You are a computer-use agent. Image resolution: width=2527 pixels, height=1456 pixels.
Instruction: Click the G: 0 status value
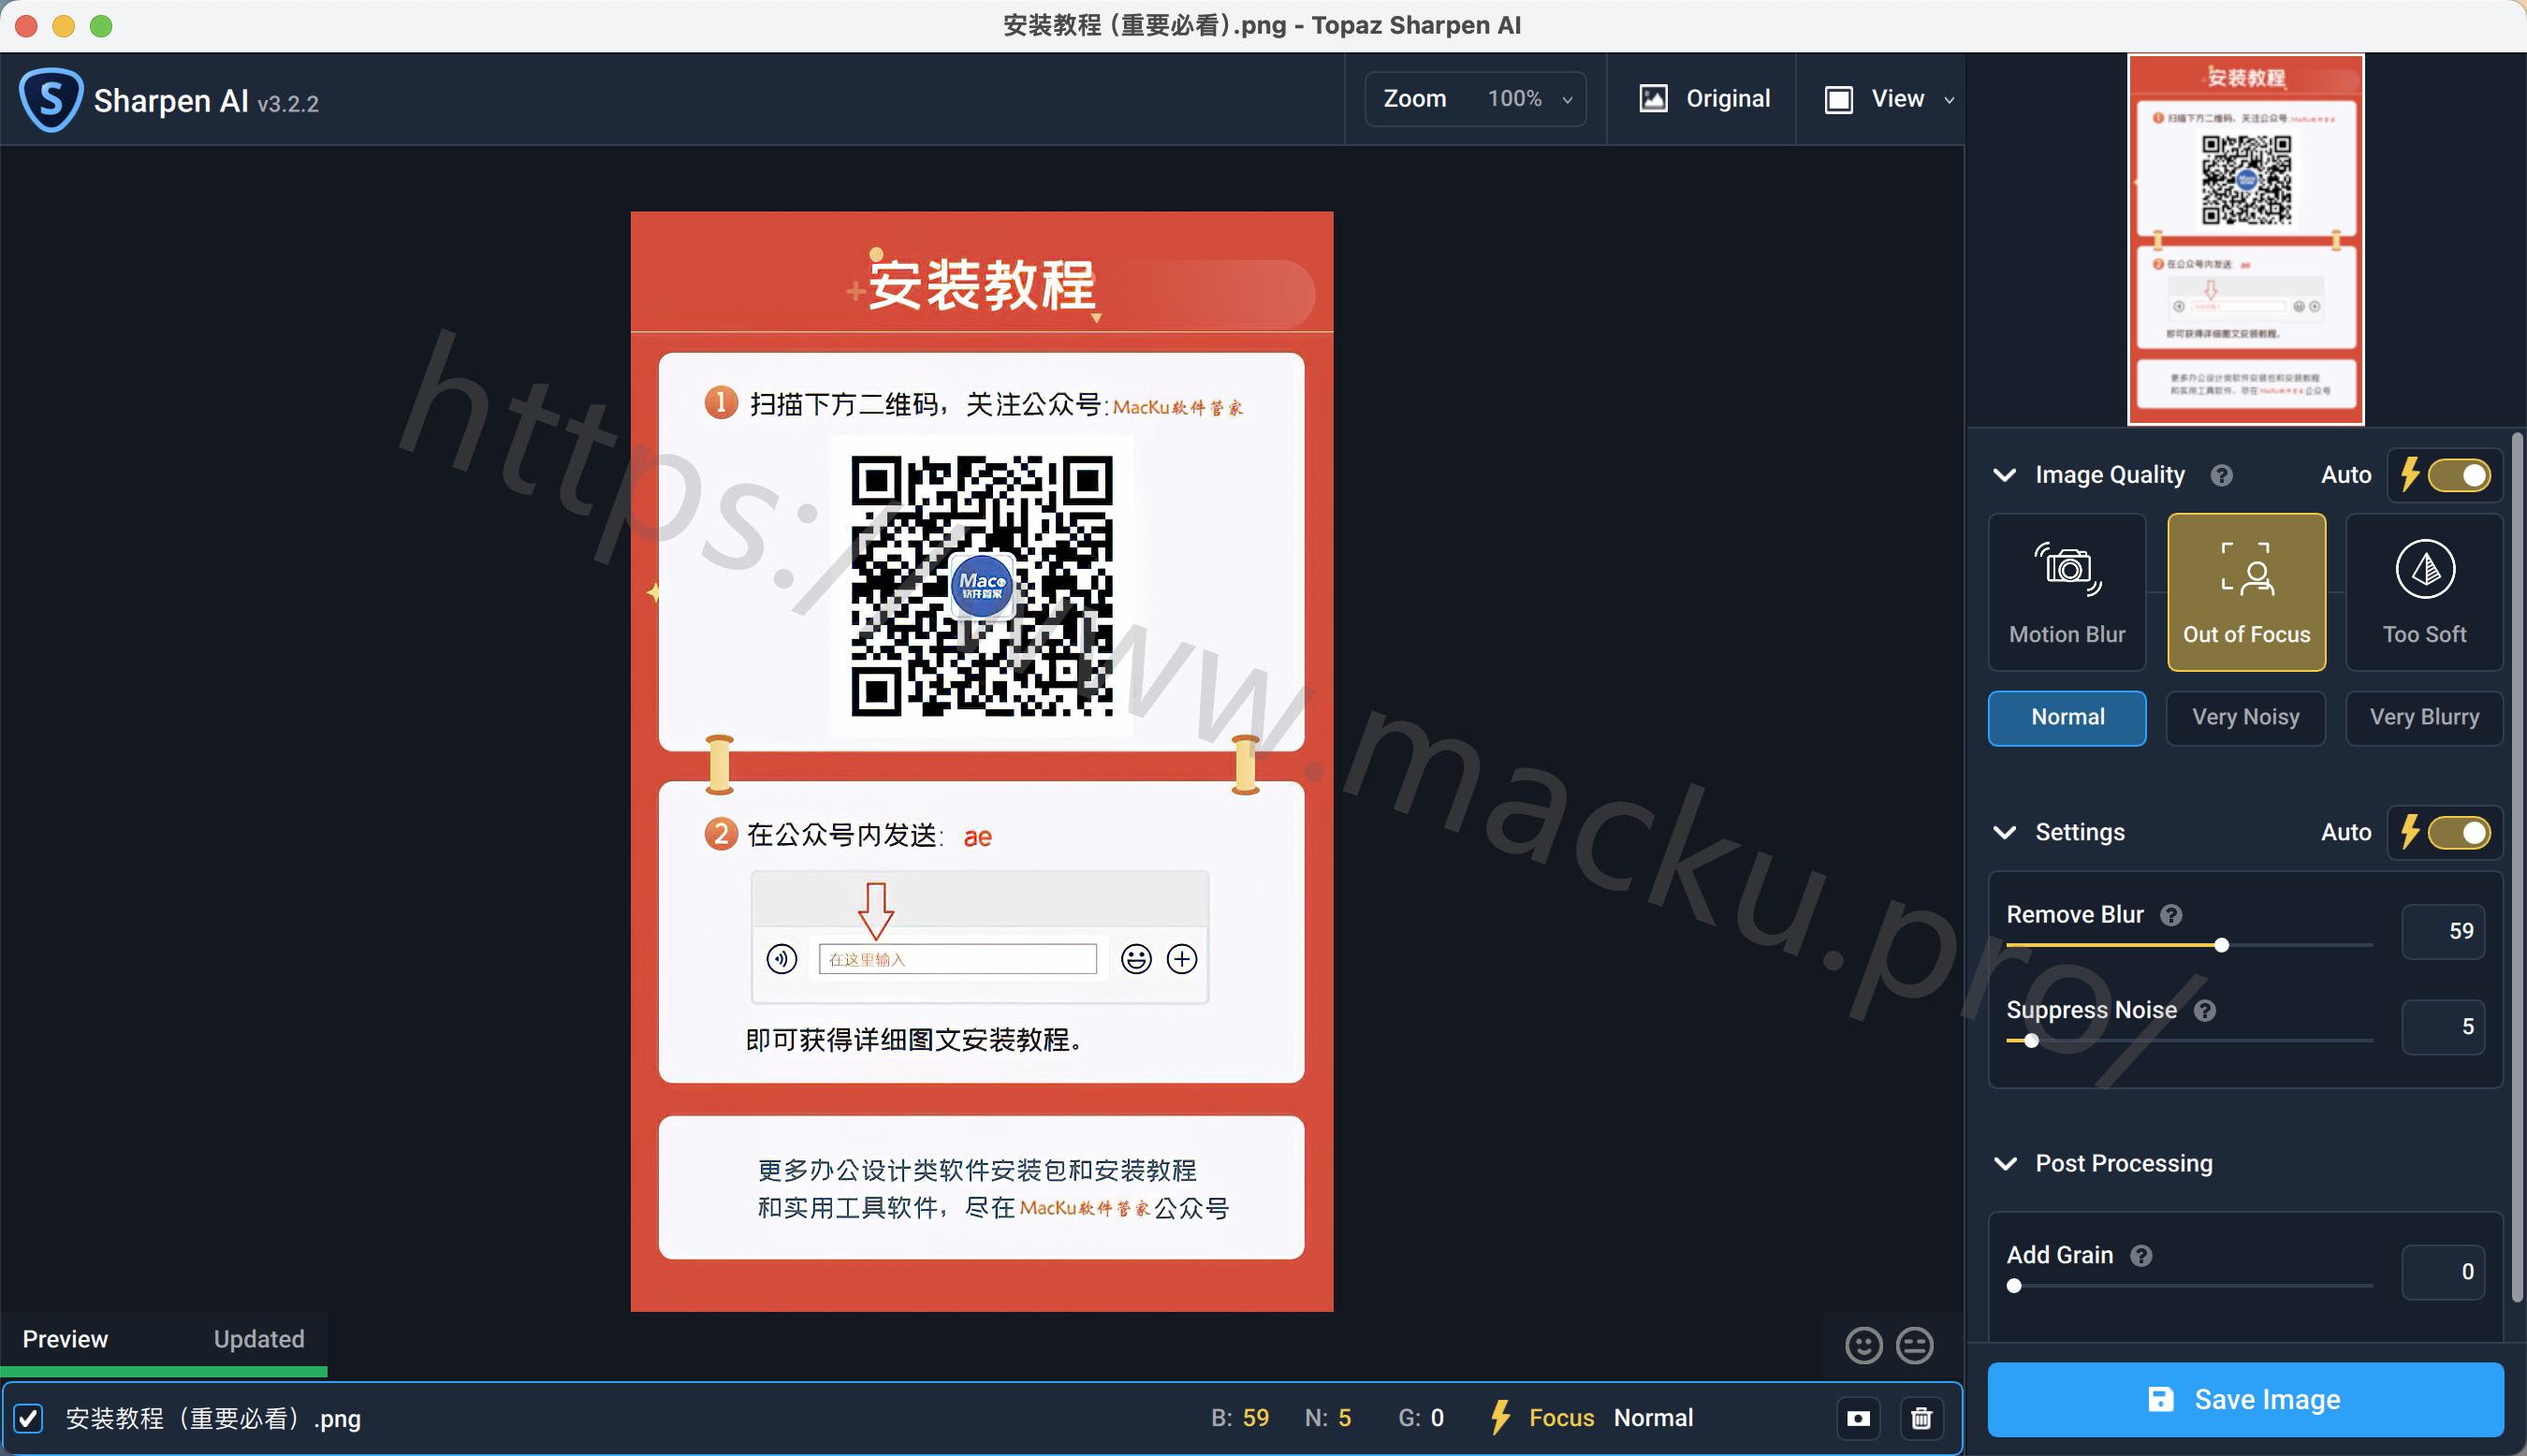click(x=1420, y=1418)
